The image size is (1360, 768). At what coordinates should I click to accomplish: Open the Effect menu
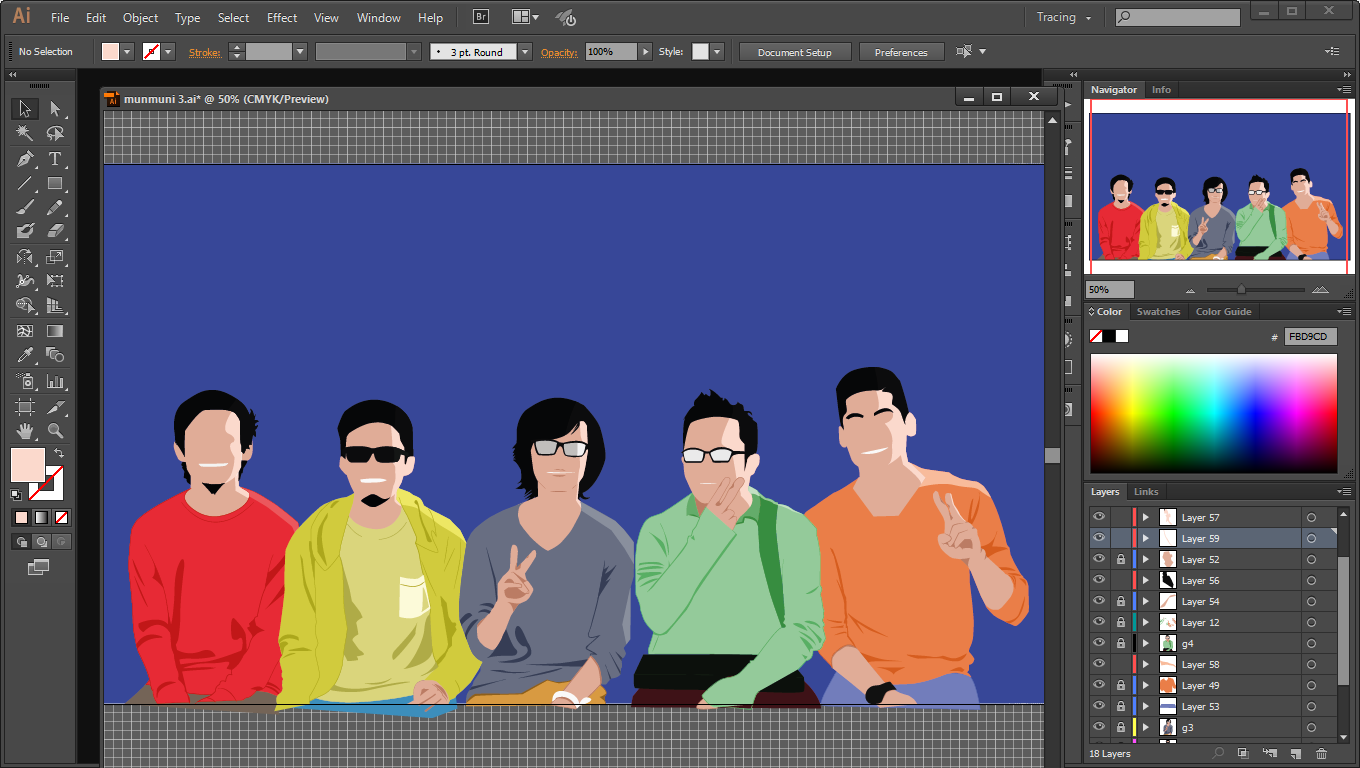[281, 18]
